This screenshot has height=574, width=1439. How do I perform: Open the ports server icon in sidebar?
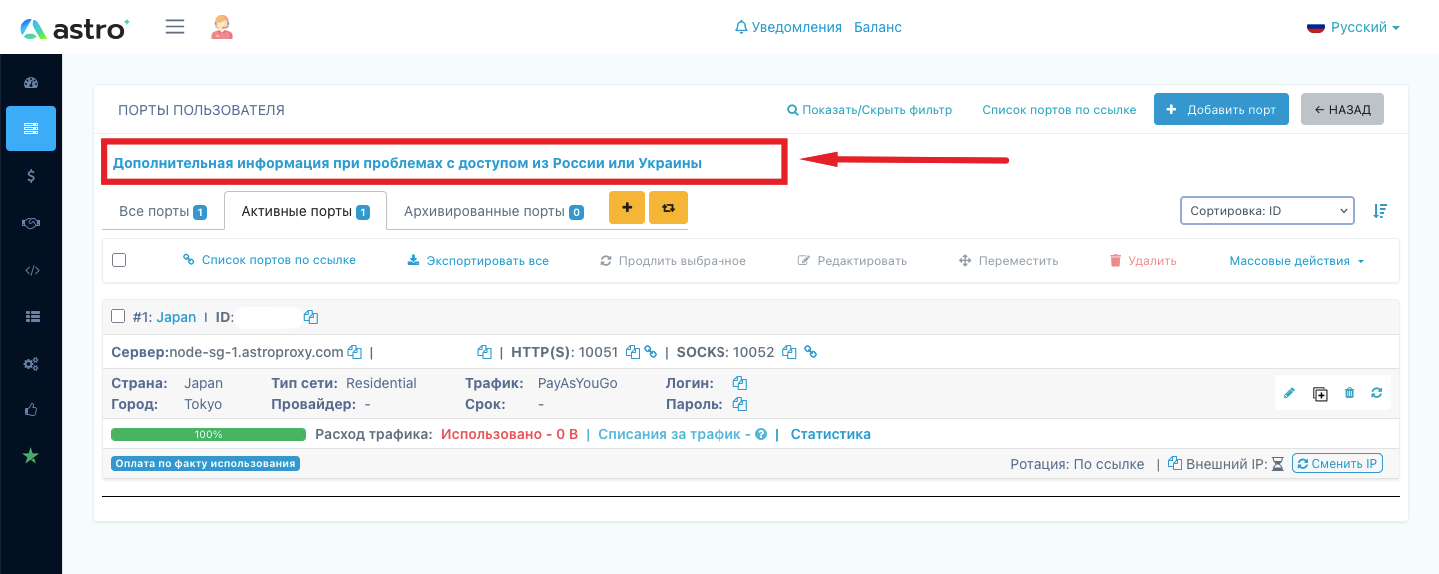pyautogui.click(x=31, y=128)
